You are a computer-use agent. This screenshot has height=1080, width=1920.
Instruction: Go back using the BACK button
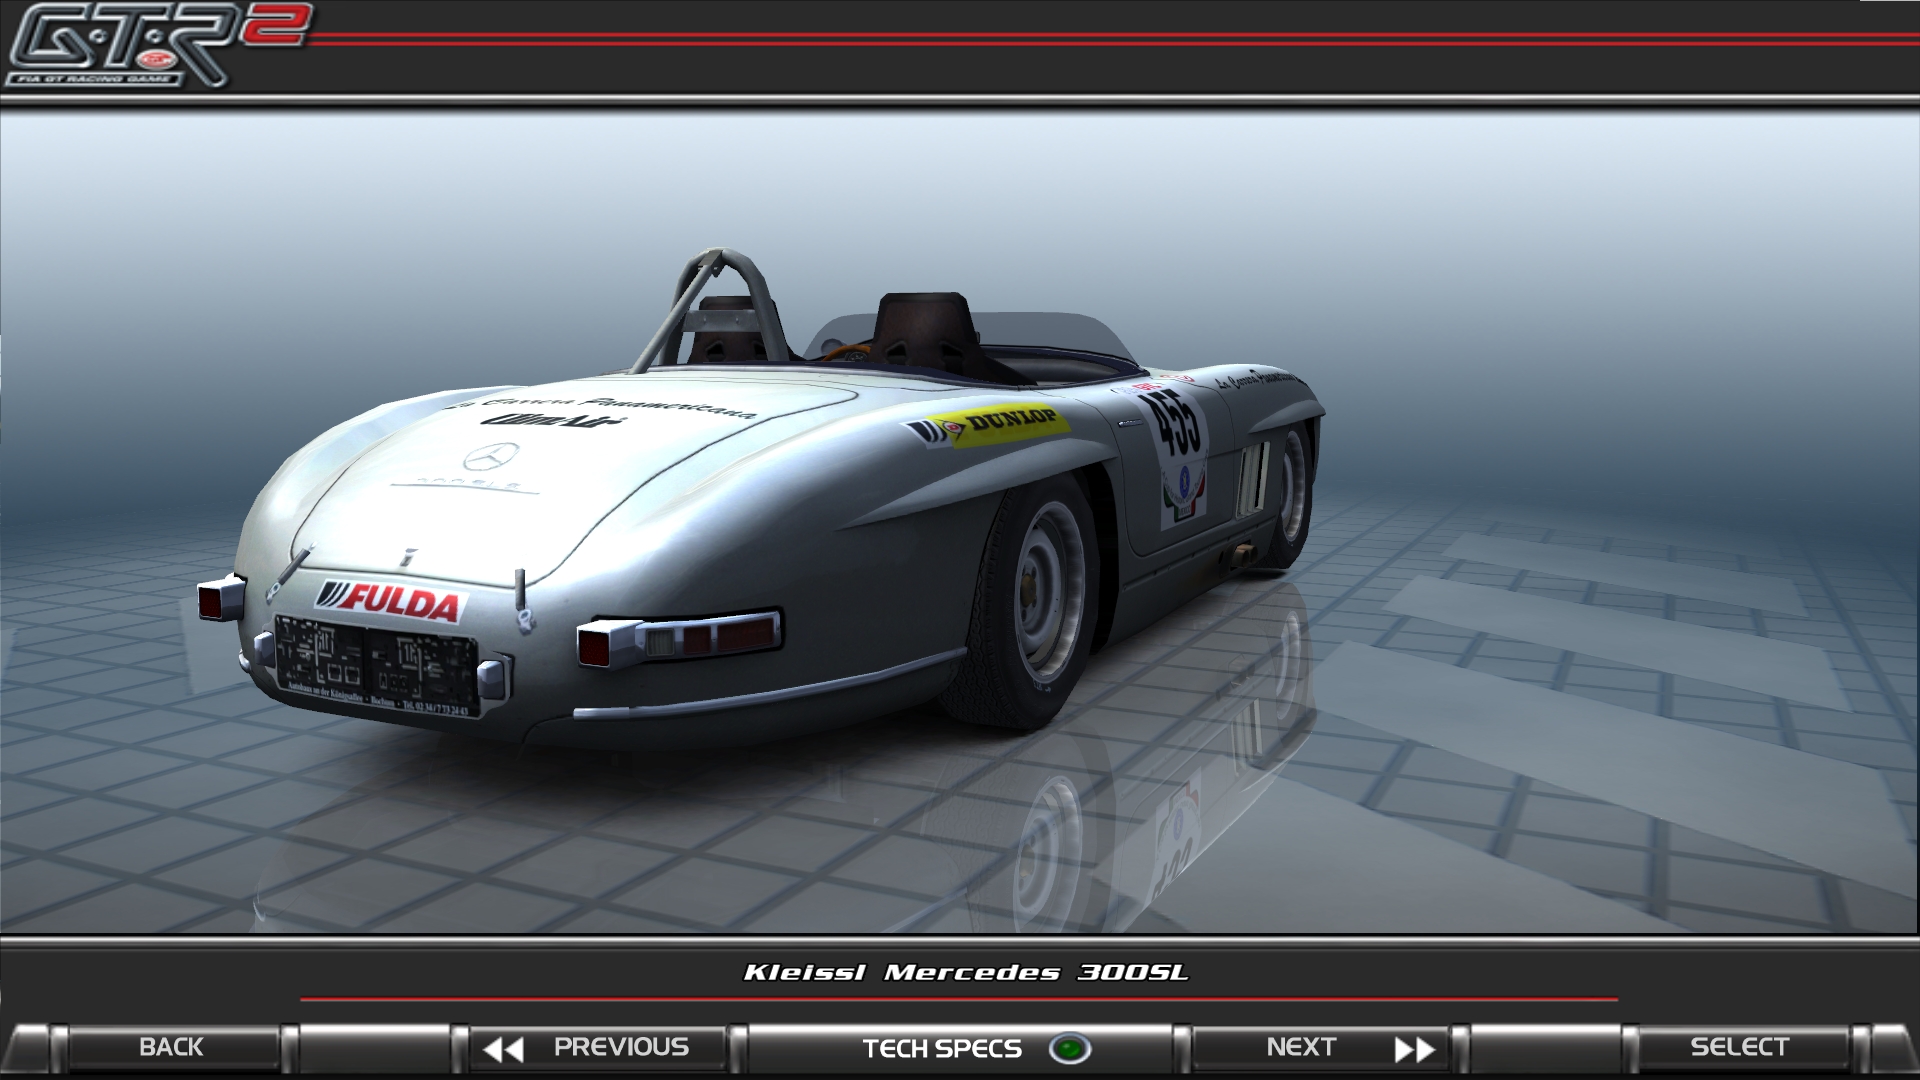[171, 1047]
